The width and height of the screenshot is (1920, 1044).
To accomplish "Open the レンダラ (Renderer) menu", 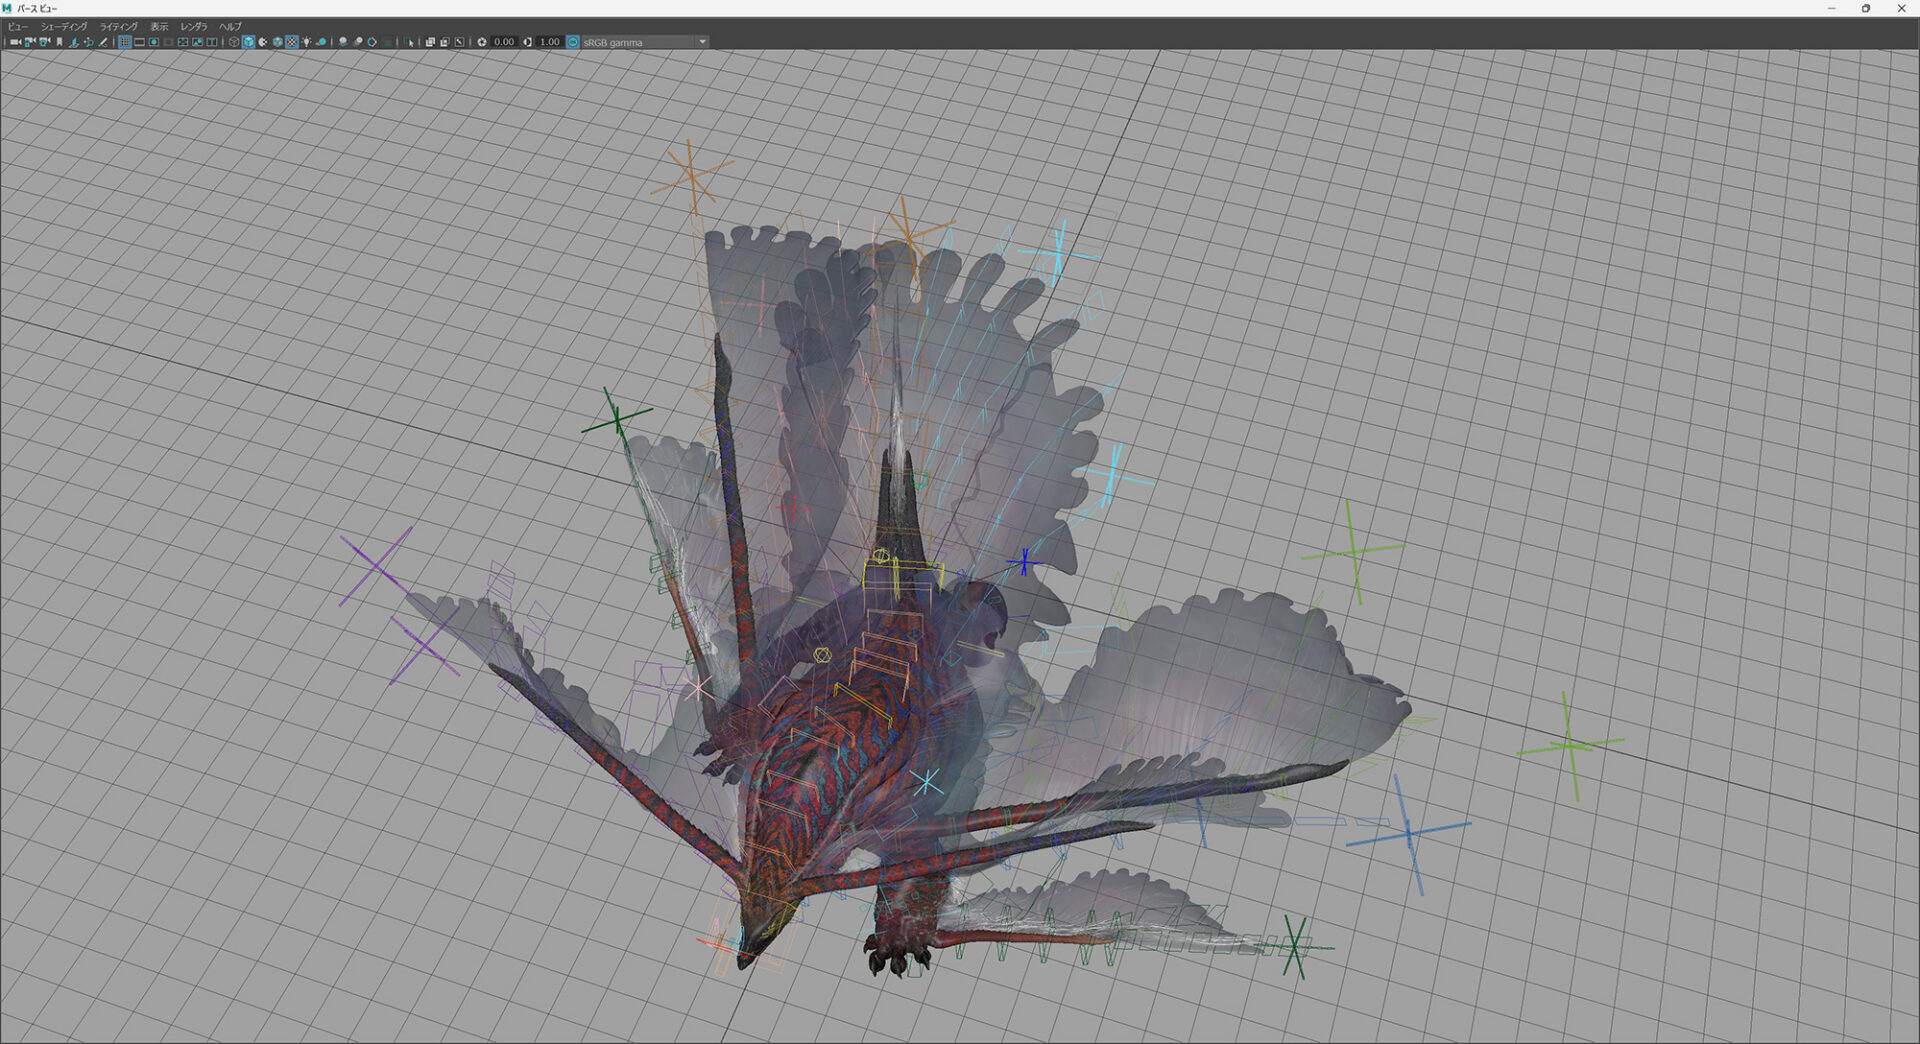I will [194, 26].
